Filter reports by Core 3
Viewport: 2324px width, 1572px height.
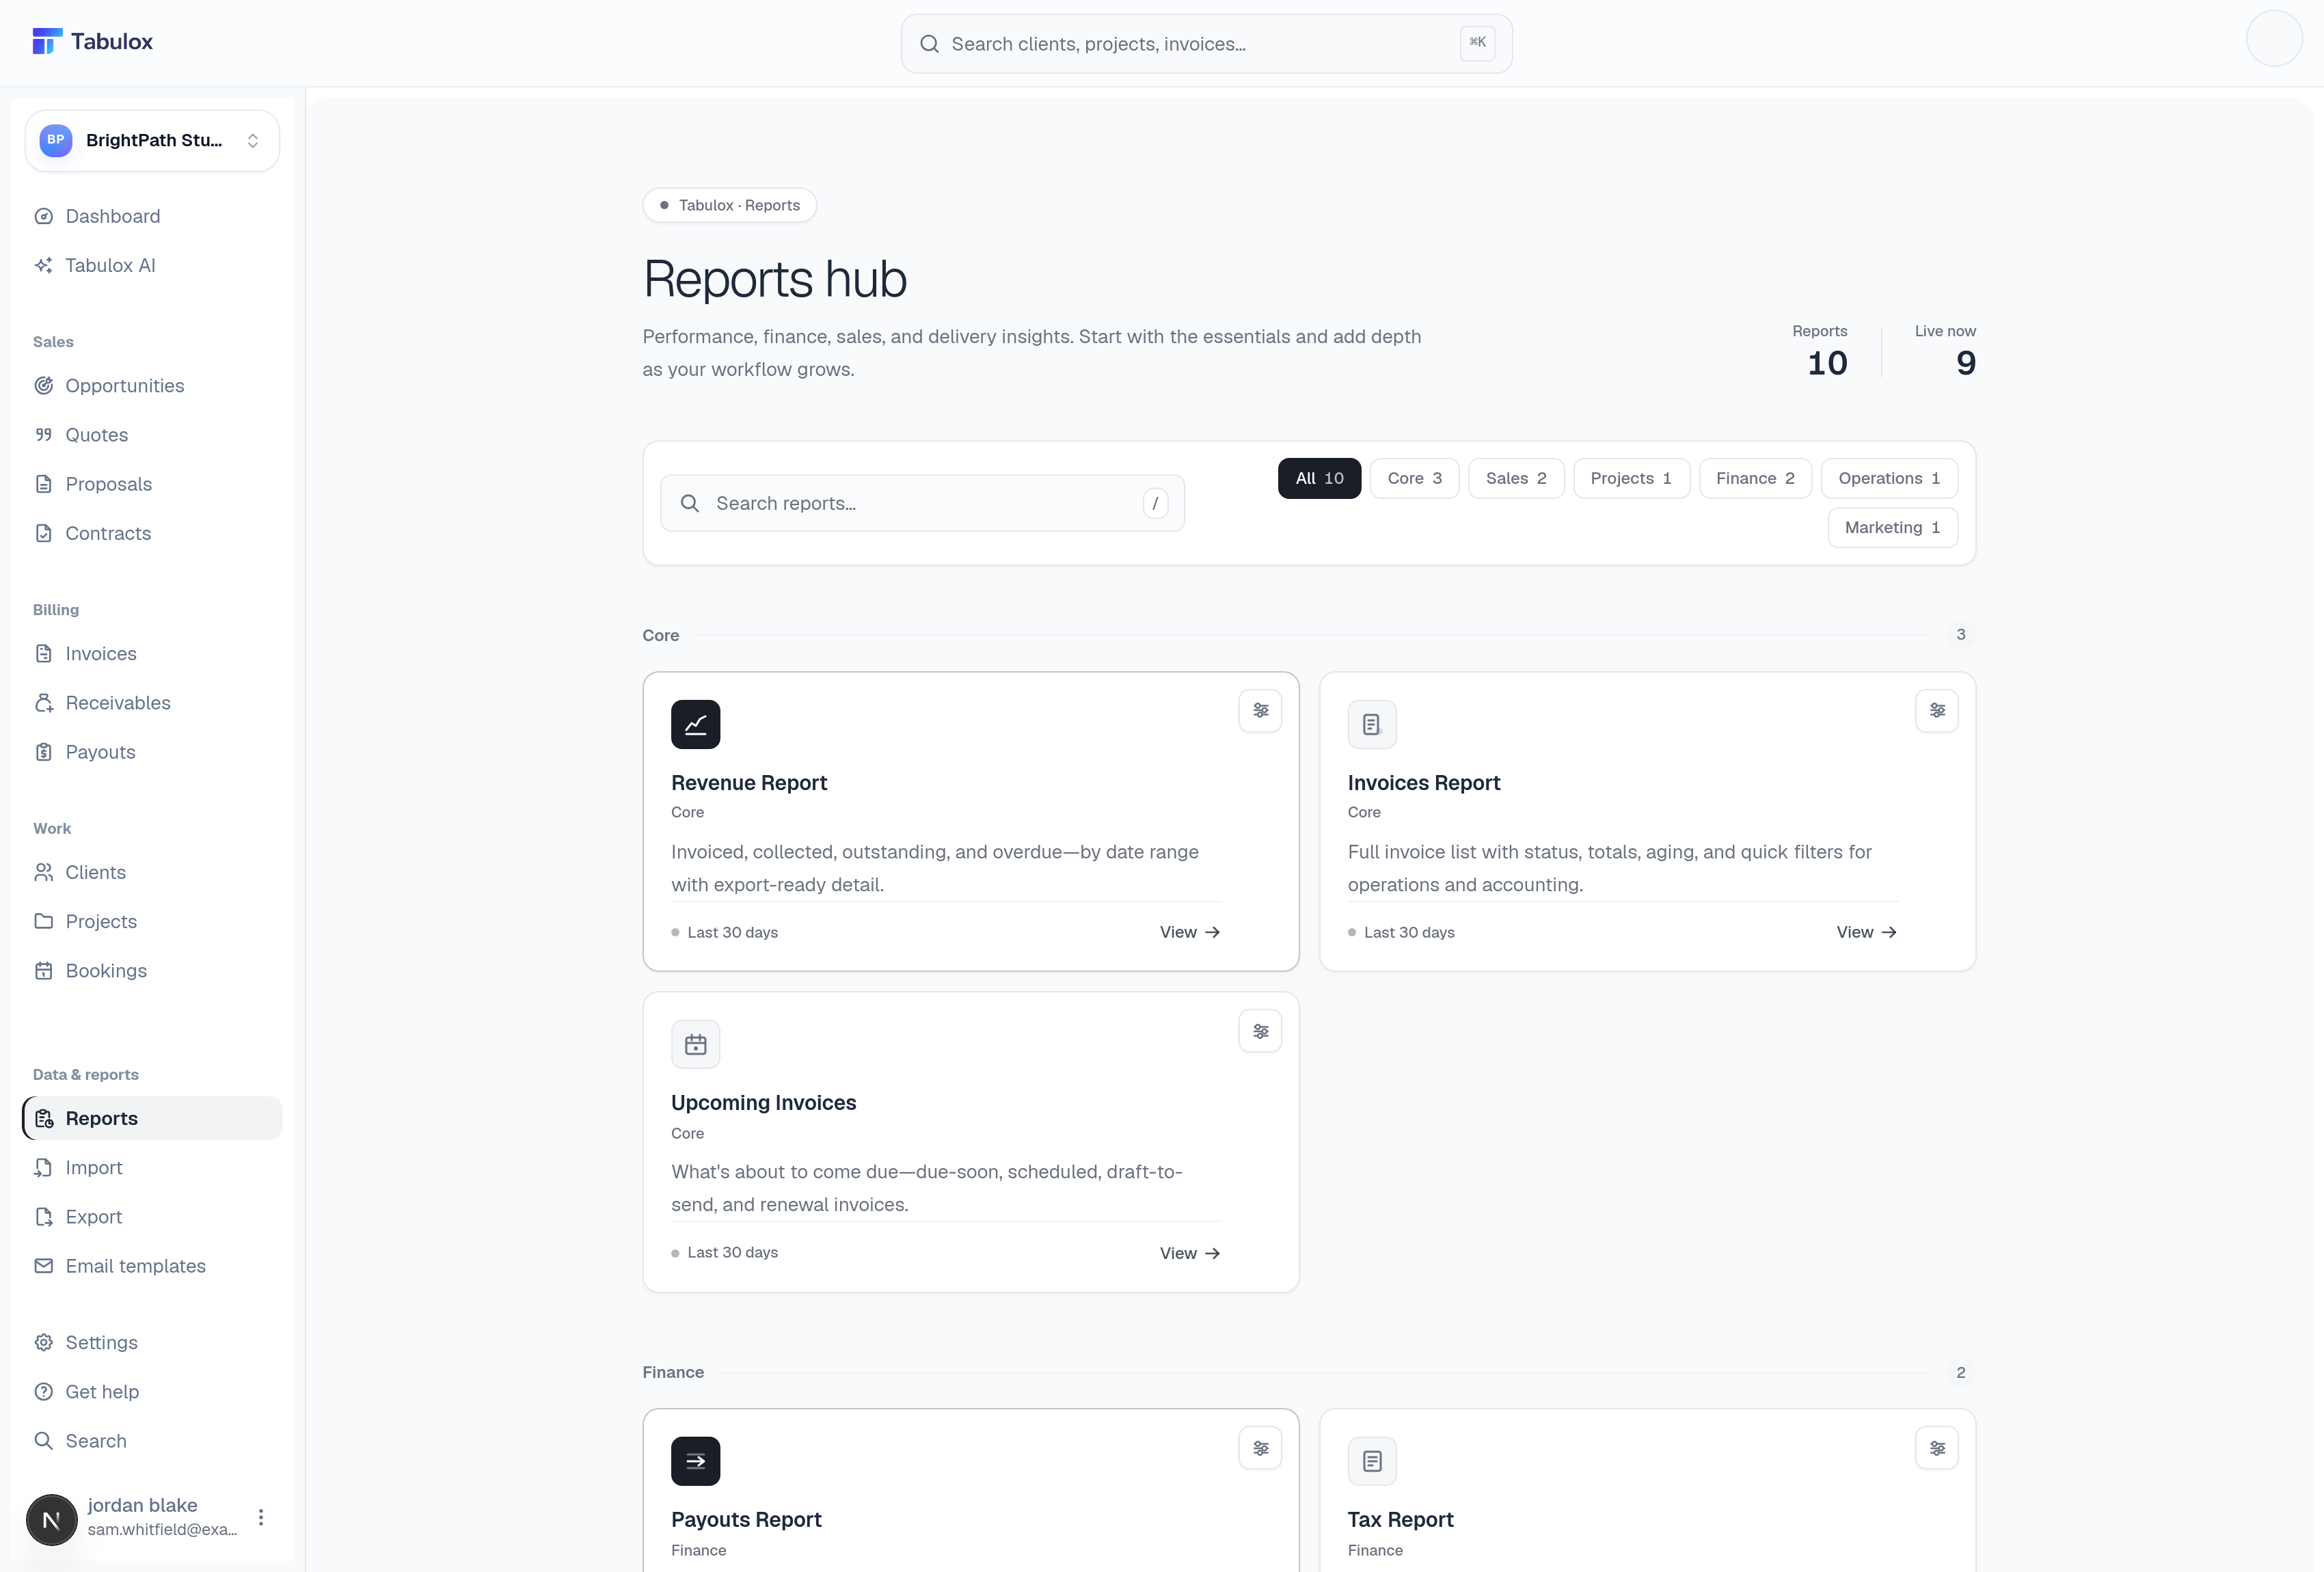pyautogui.click(x=1414, y=478)
